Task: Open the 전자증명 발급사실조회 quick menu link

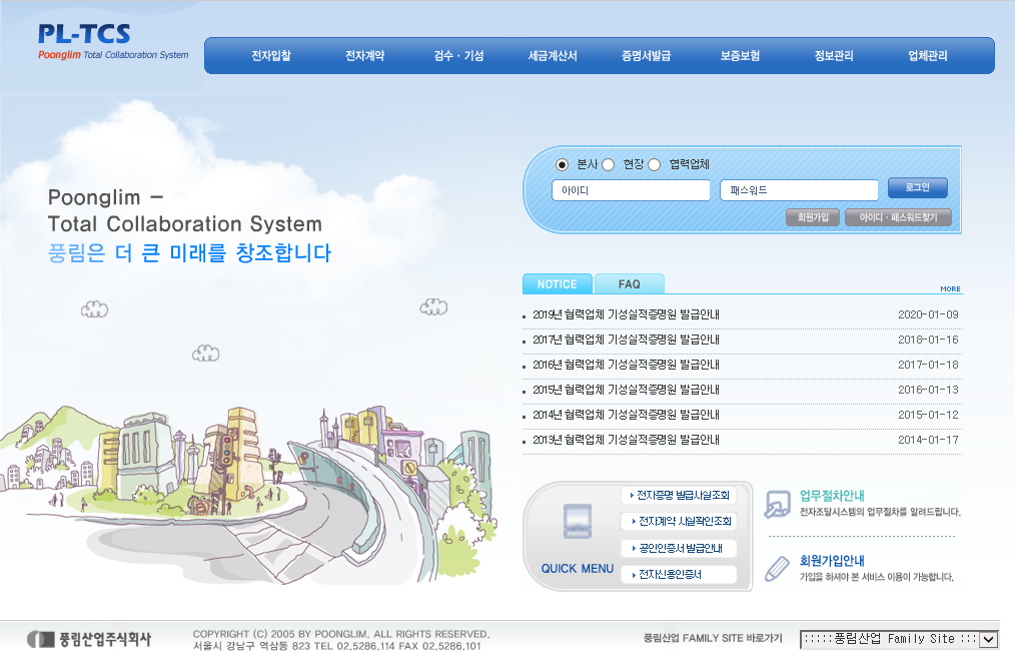Action: pyautogui.click(x=680, y=496)
